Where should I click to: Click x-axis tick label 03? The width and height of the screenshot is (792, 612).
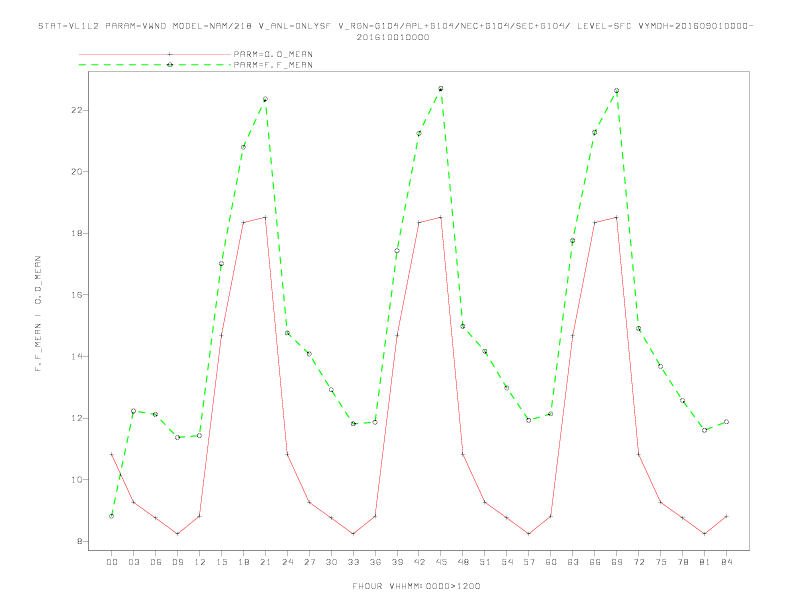point(133,562)
